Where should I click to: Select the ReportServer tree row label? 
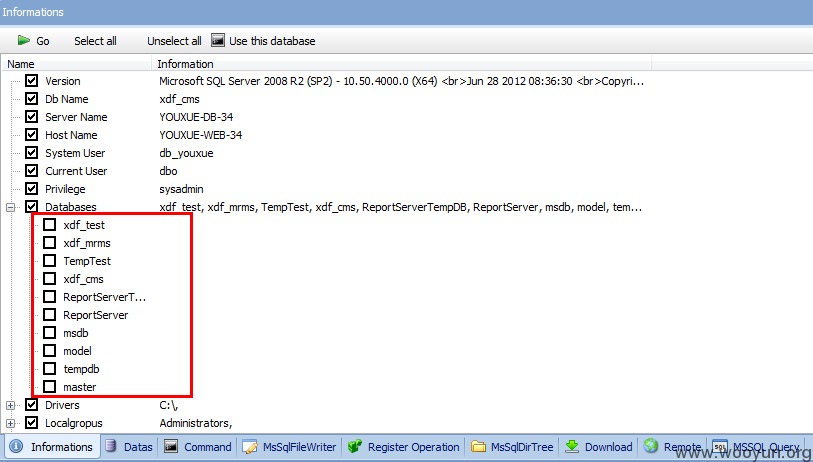coord(95,315)
